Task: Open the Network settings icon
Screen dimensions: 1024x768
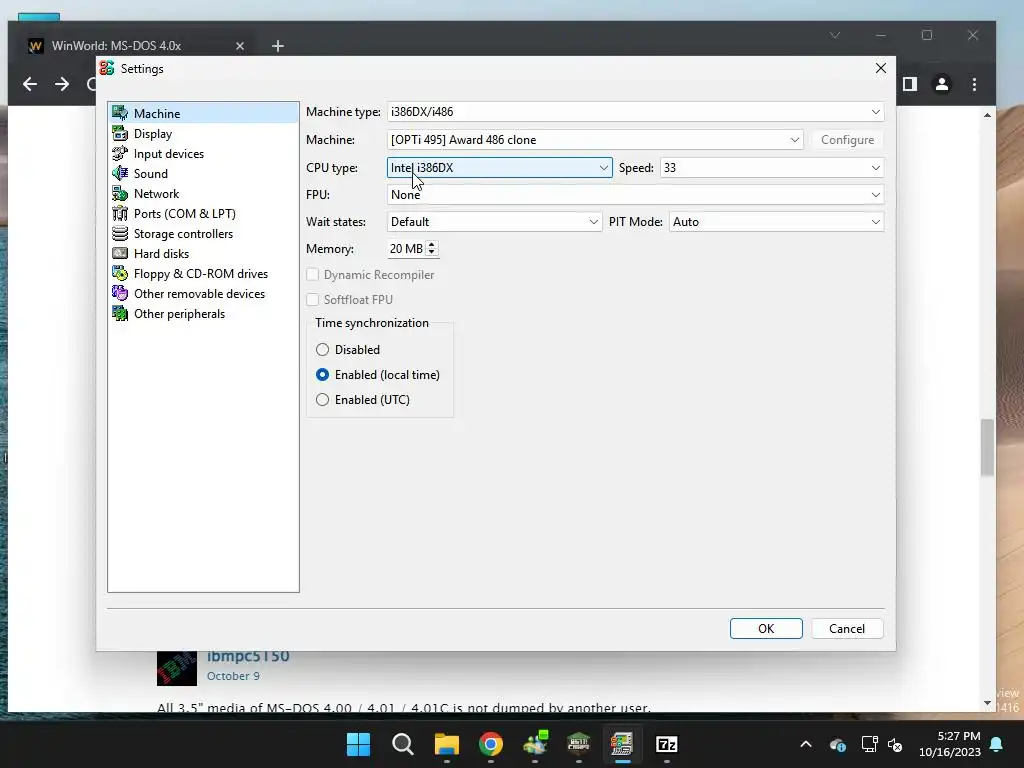Action: click(x=120, y=193)
